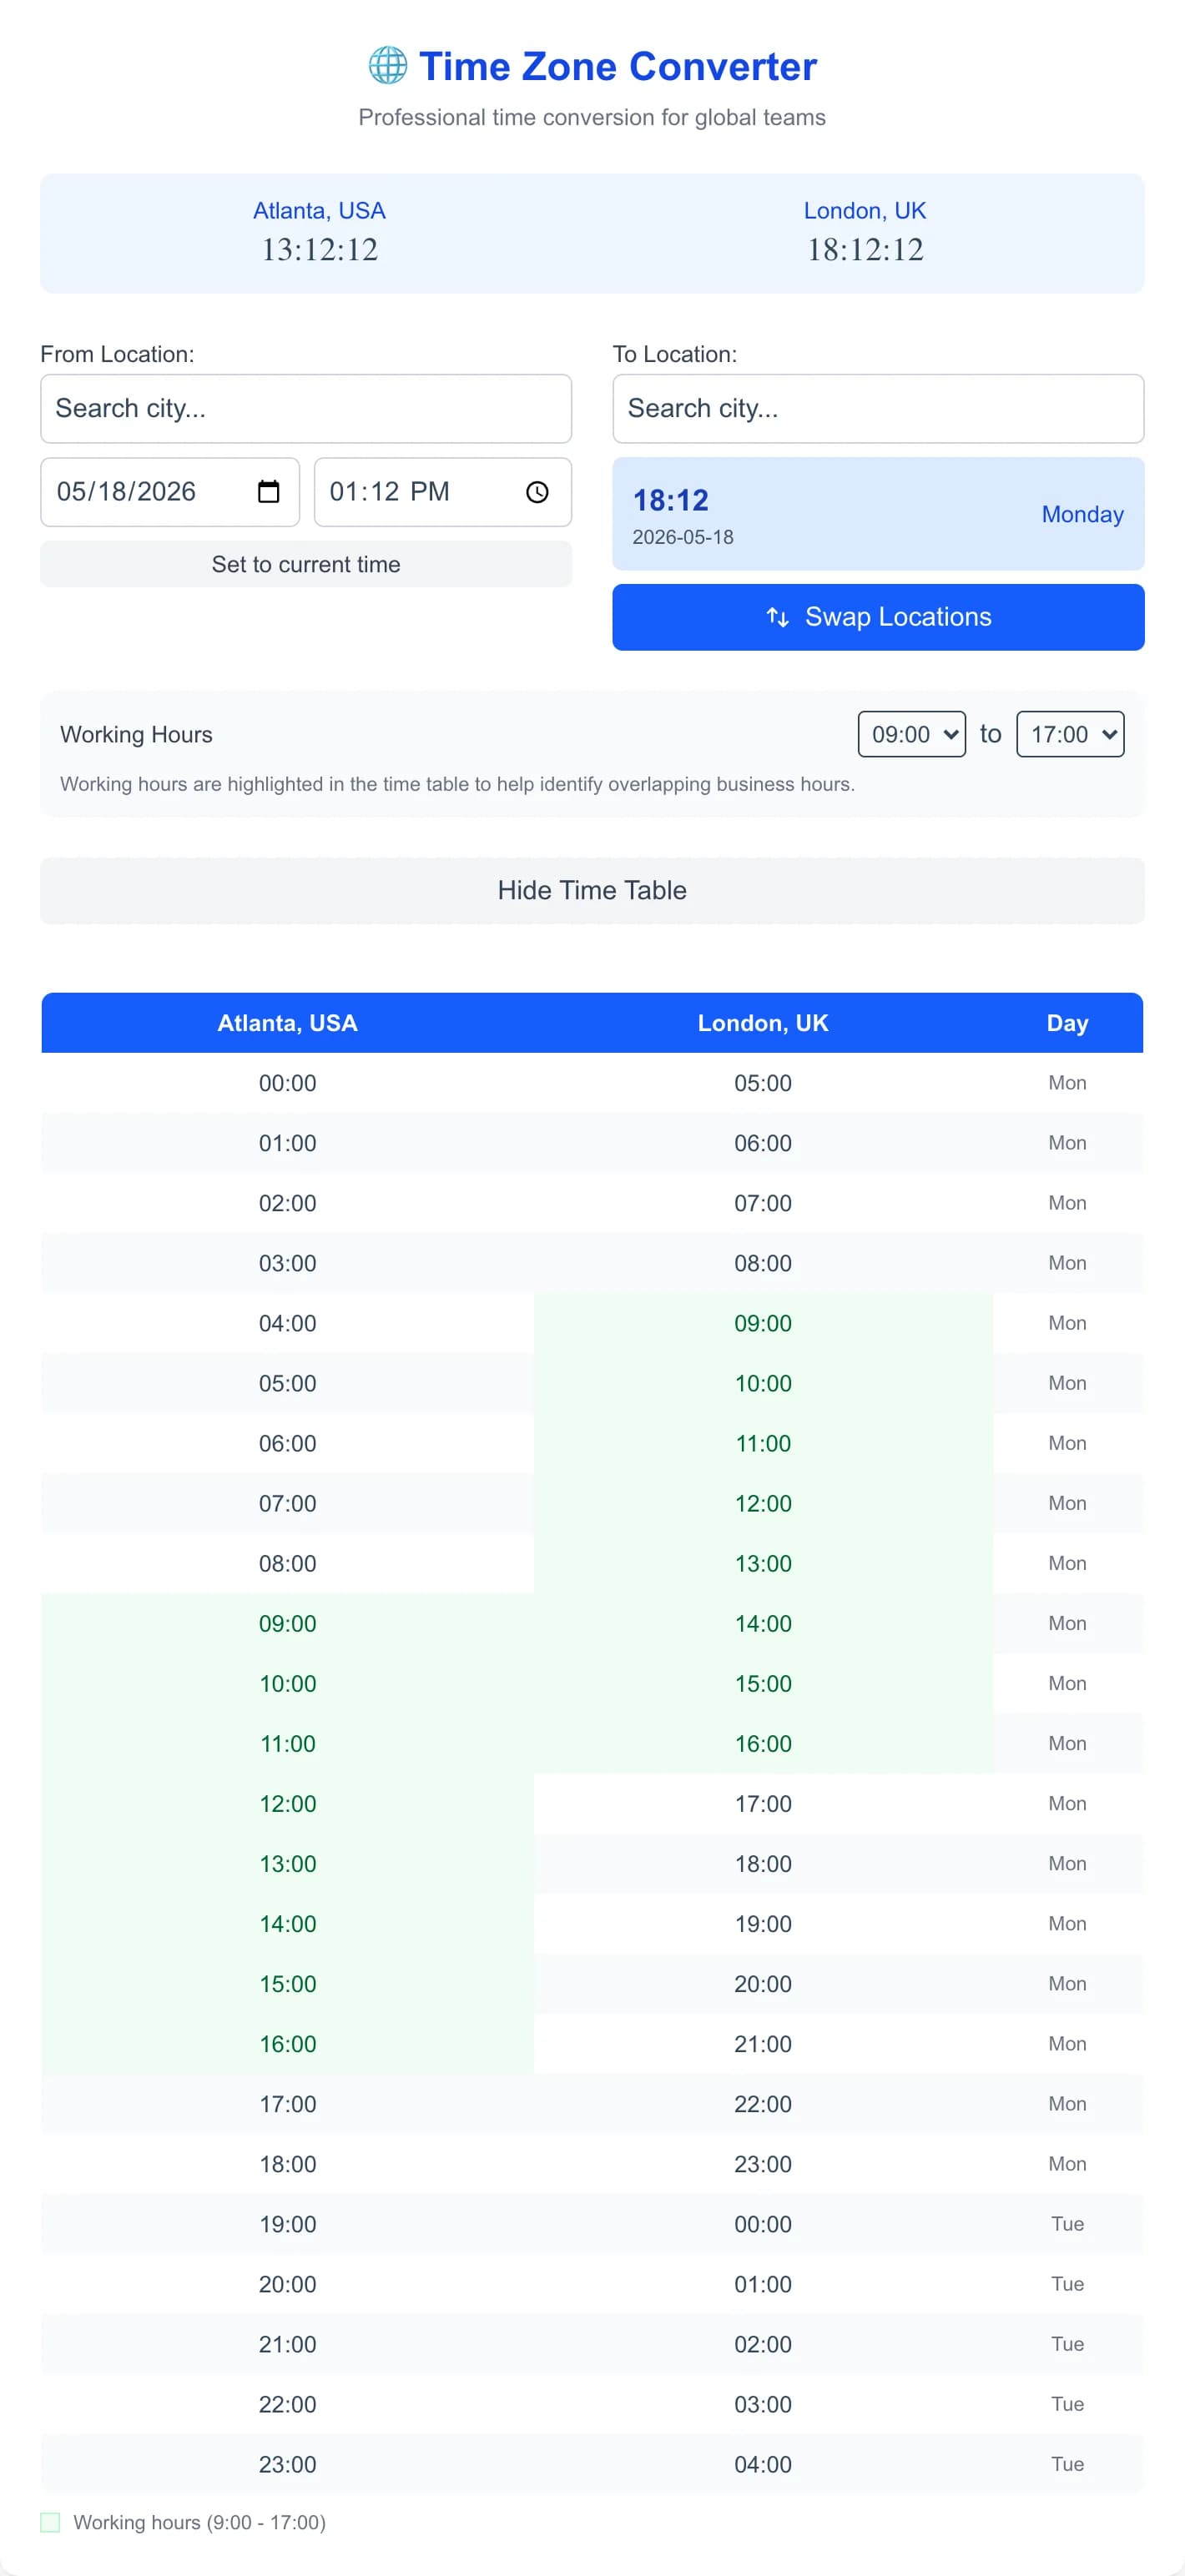Open the calendar date picker icon

[268, 492]
